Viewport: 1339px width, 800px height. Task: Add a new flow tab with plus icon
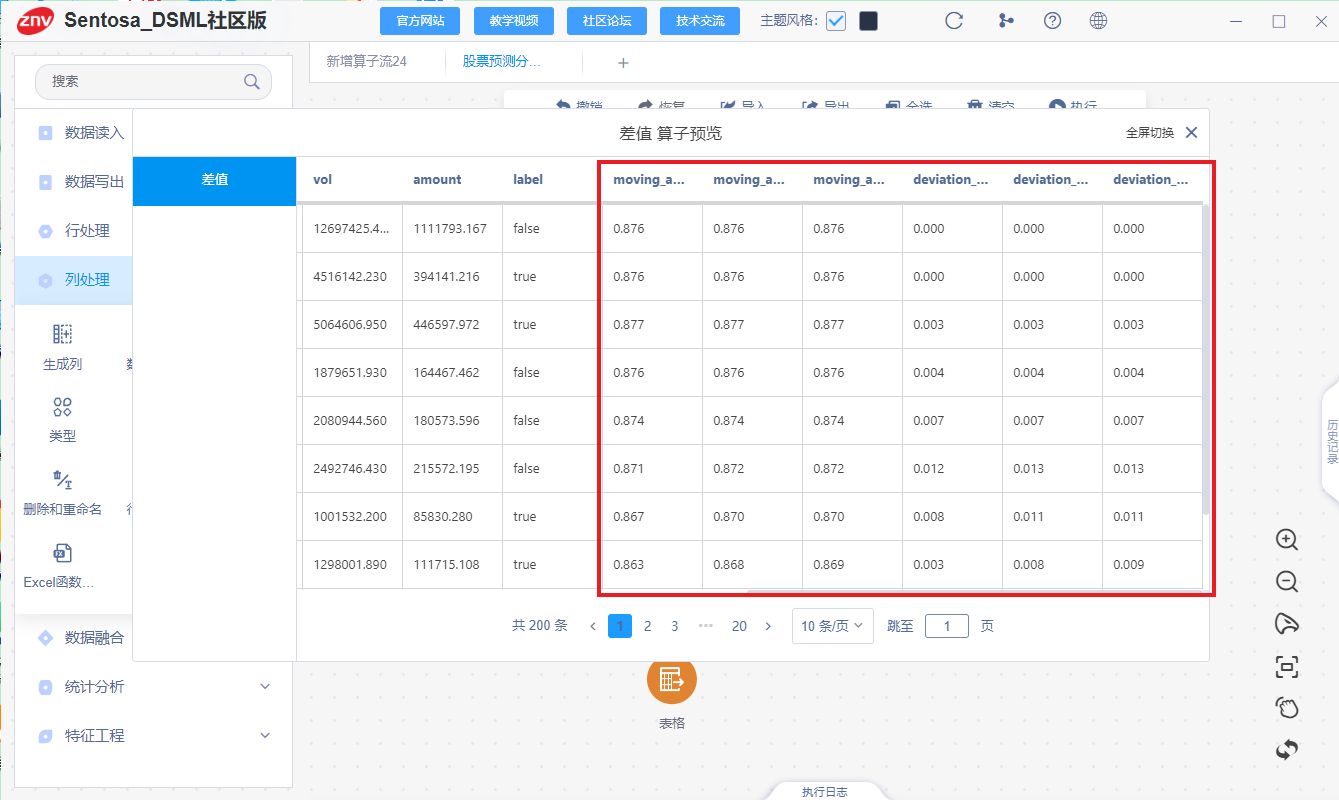tap(623, 63)
